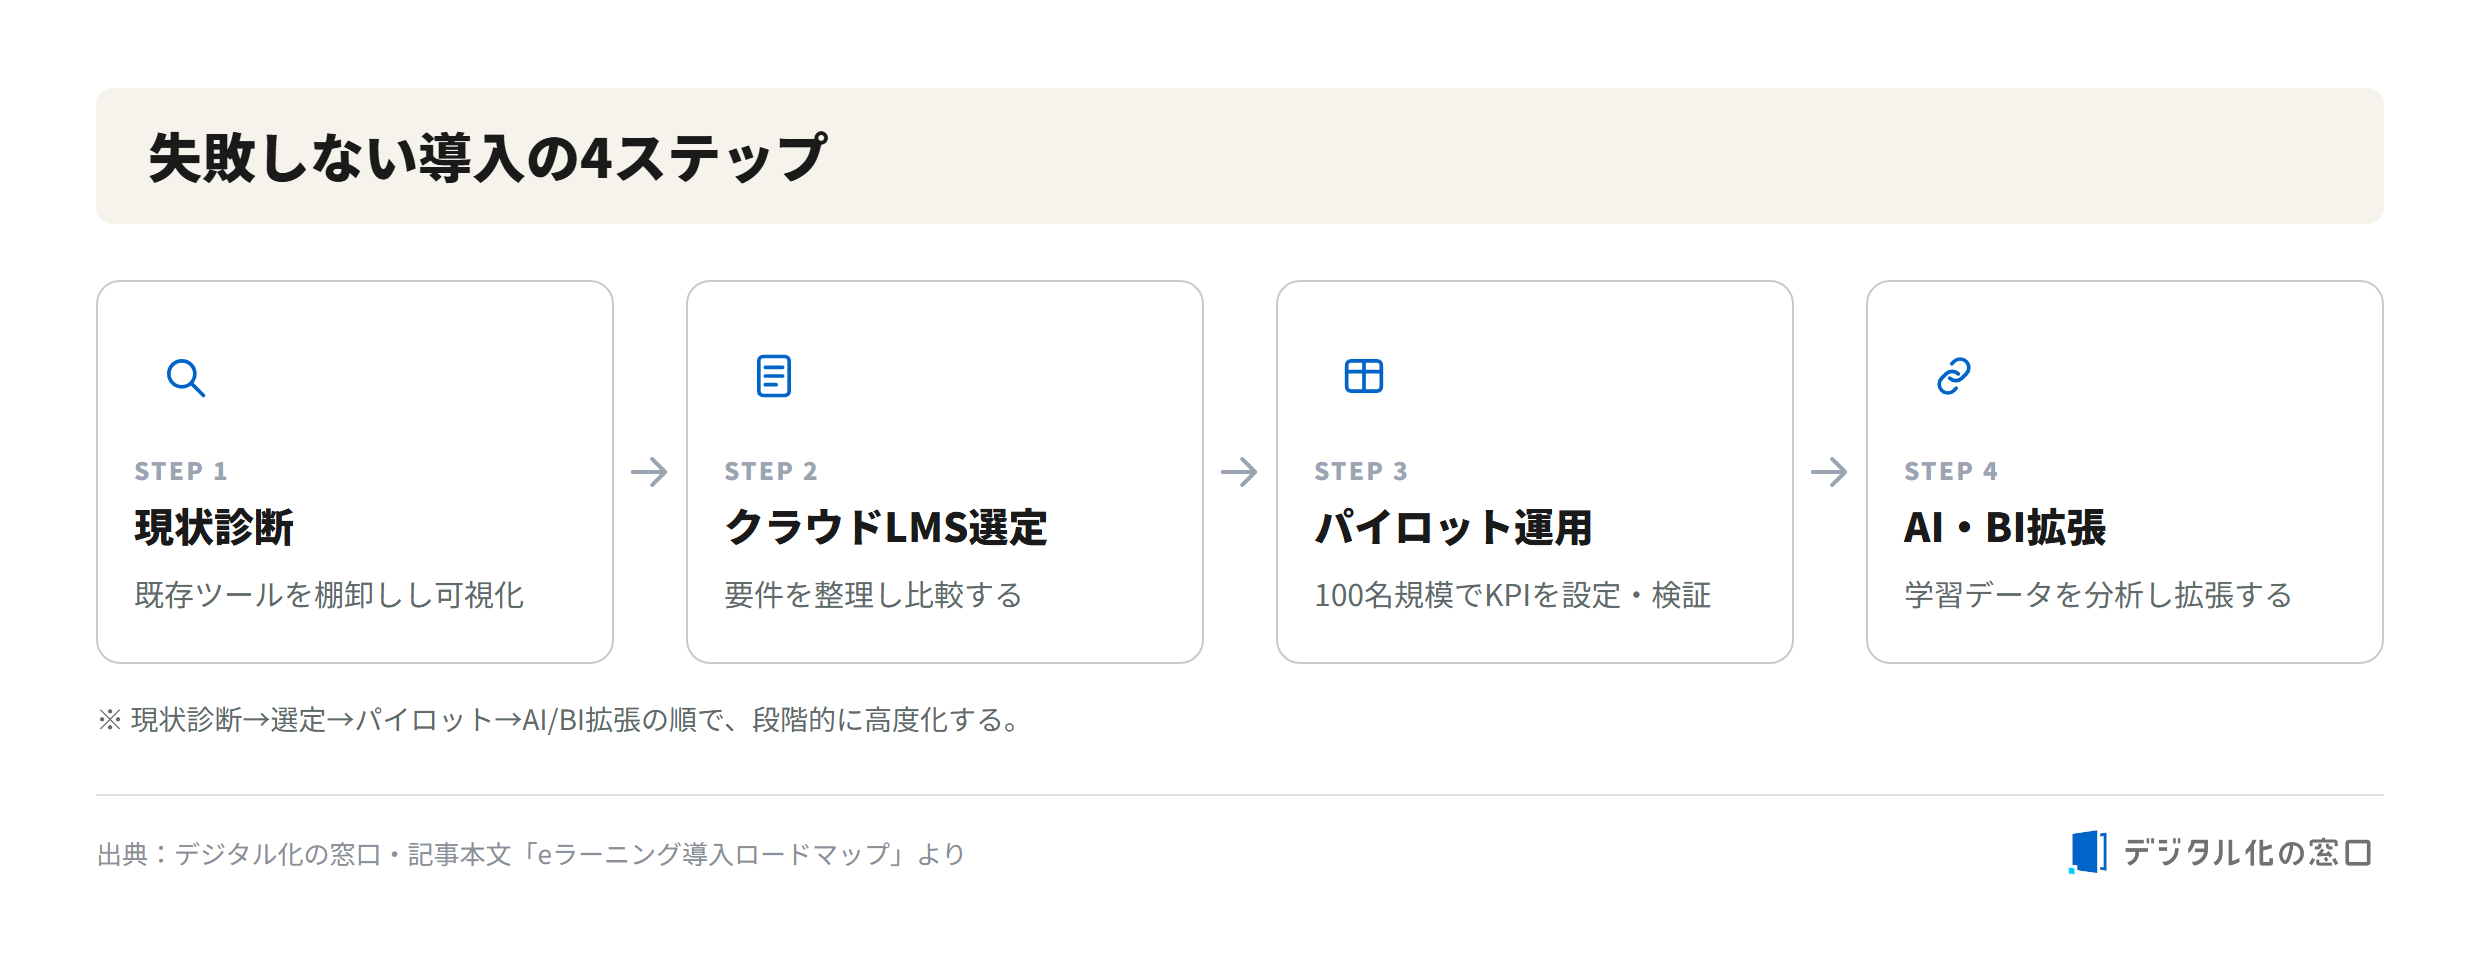Click the document icon in Step 2
The height and width of the screenshot is (970, 2480).
point(774,376)
